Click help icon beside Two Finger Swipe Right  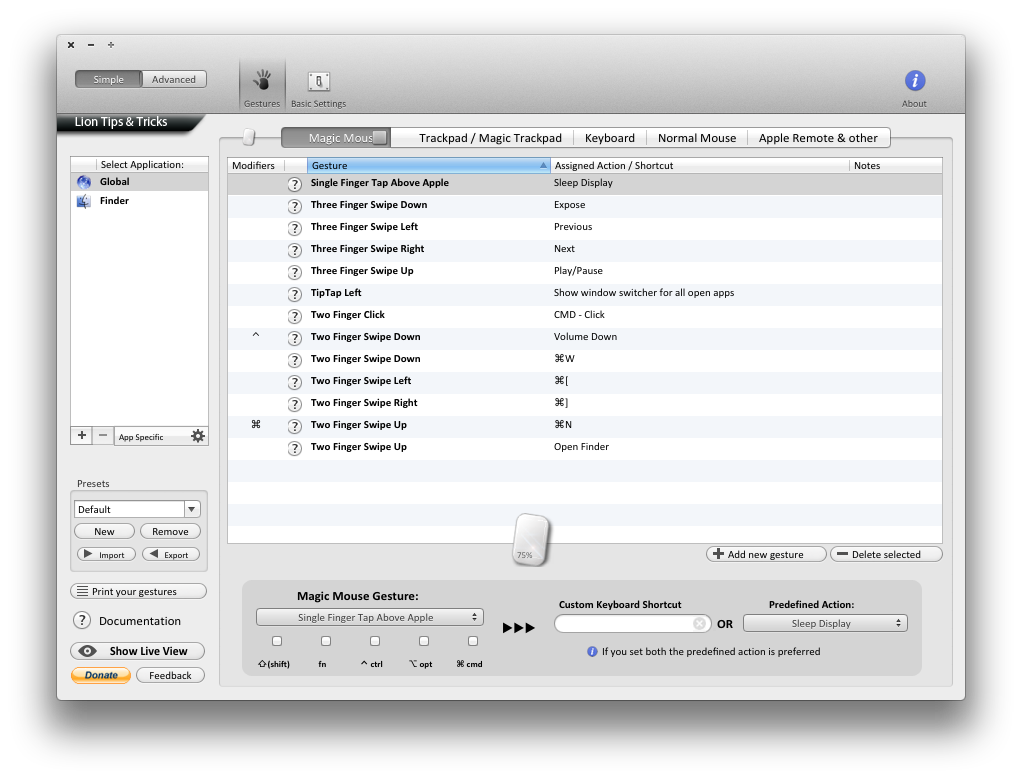click(295, 404)
